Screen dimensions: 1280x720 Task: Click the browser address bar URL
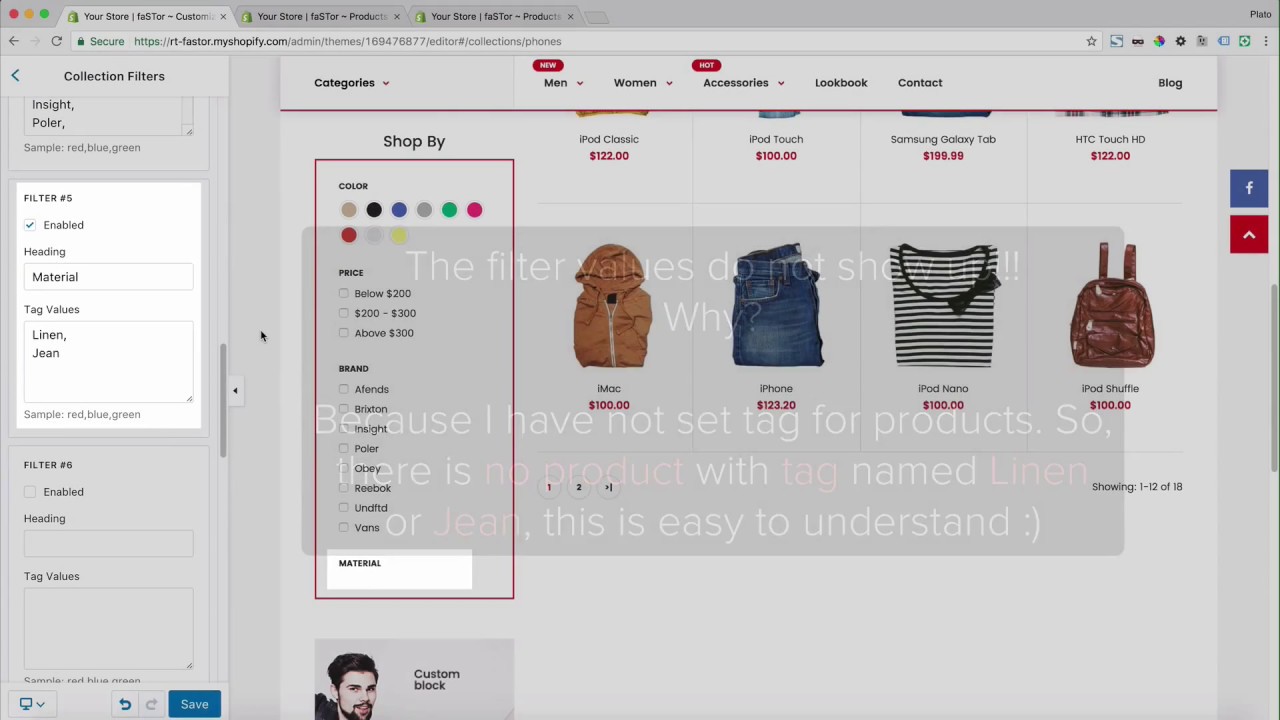tap(347, 41)
